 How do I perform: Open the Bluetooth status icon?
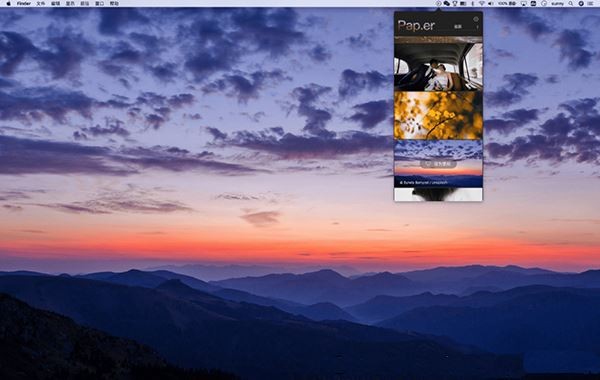(x=473, y=3)
